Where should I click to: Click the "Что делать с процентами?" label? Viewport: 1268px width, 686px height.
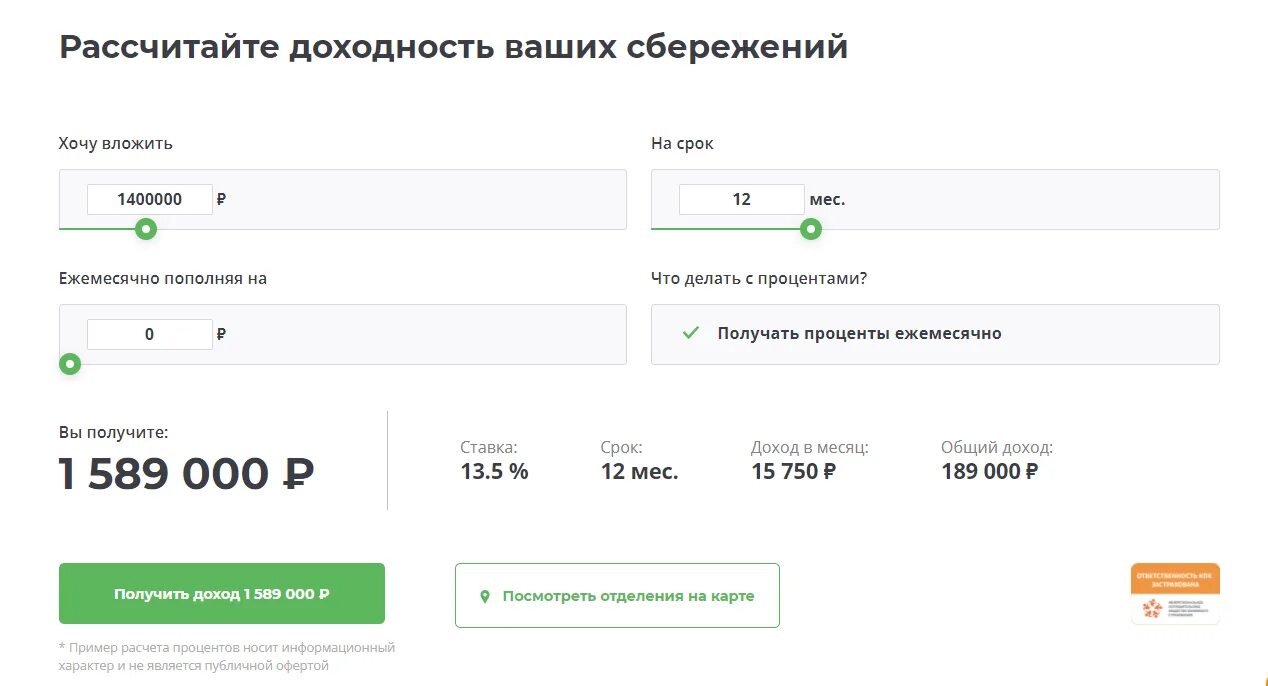point(759,278)
